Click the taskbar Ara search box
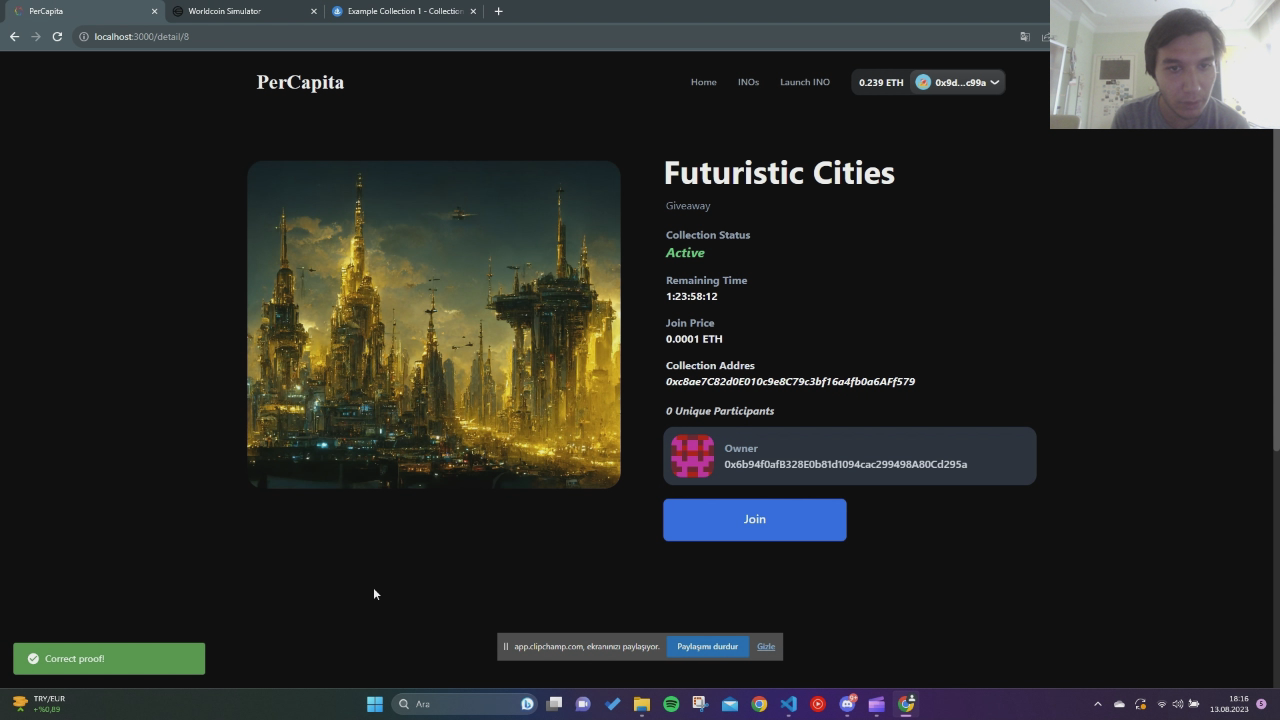 click(x=465, y=704)
